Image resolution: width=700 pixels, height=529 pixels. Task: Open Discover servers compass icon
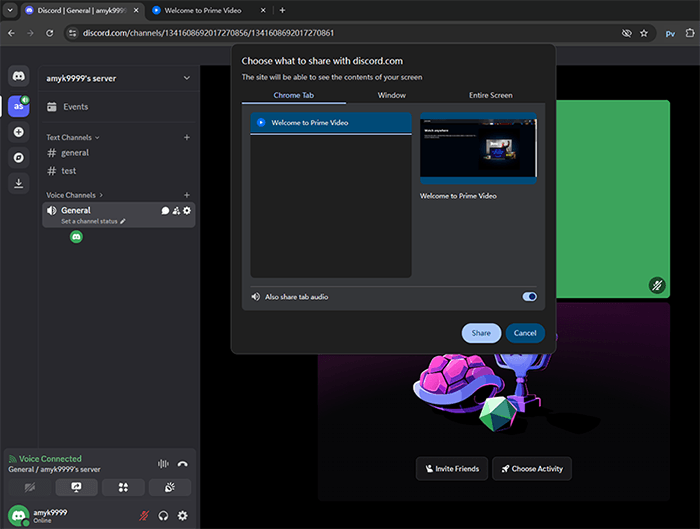pyautogui.click(x=18, y=158)
